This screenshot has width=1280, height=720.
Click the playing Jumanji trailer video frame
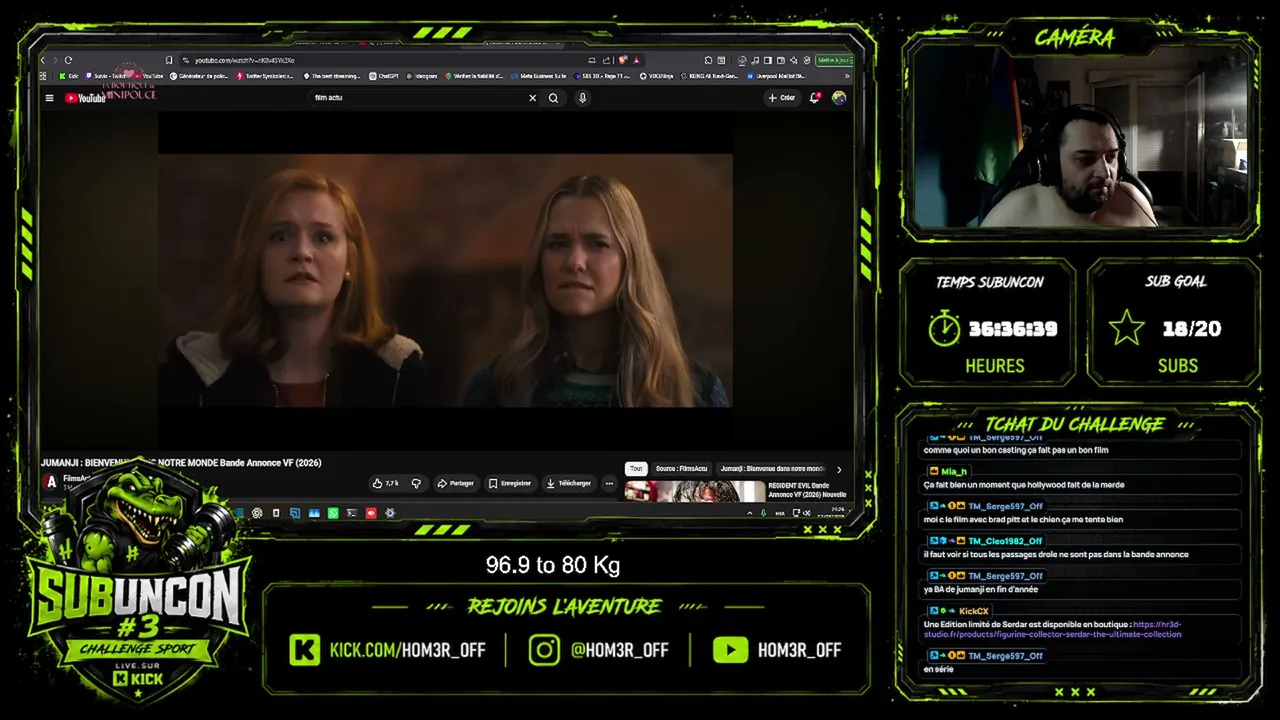click(x=445, y=280)
